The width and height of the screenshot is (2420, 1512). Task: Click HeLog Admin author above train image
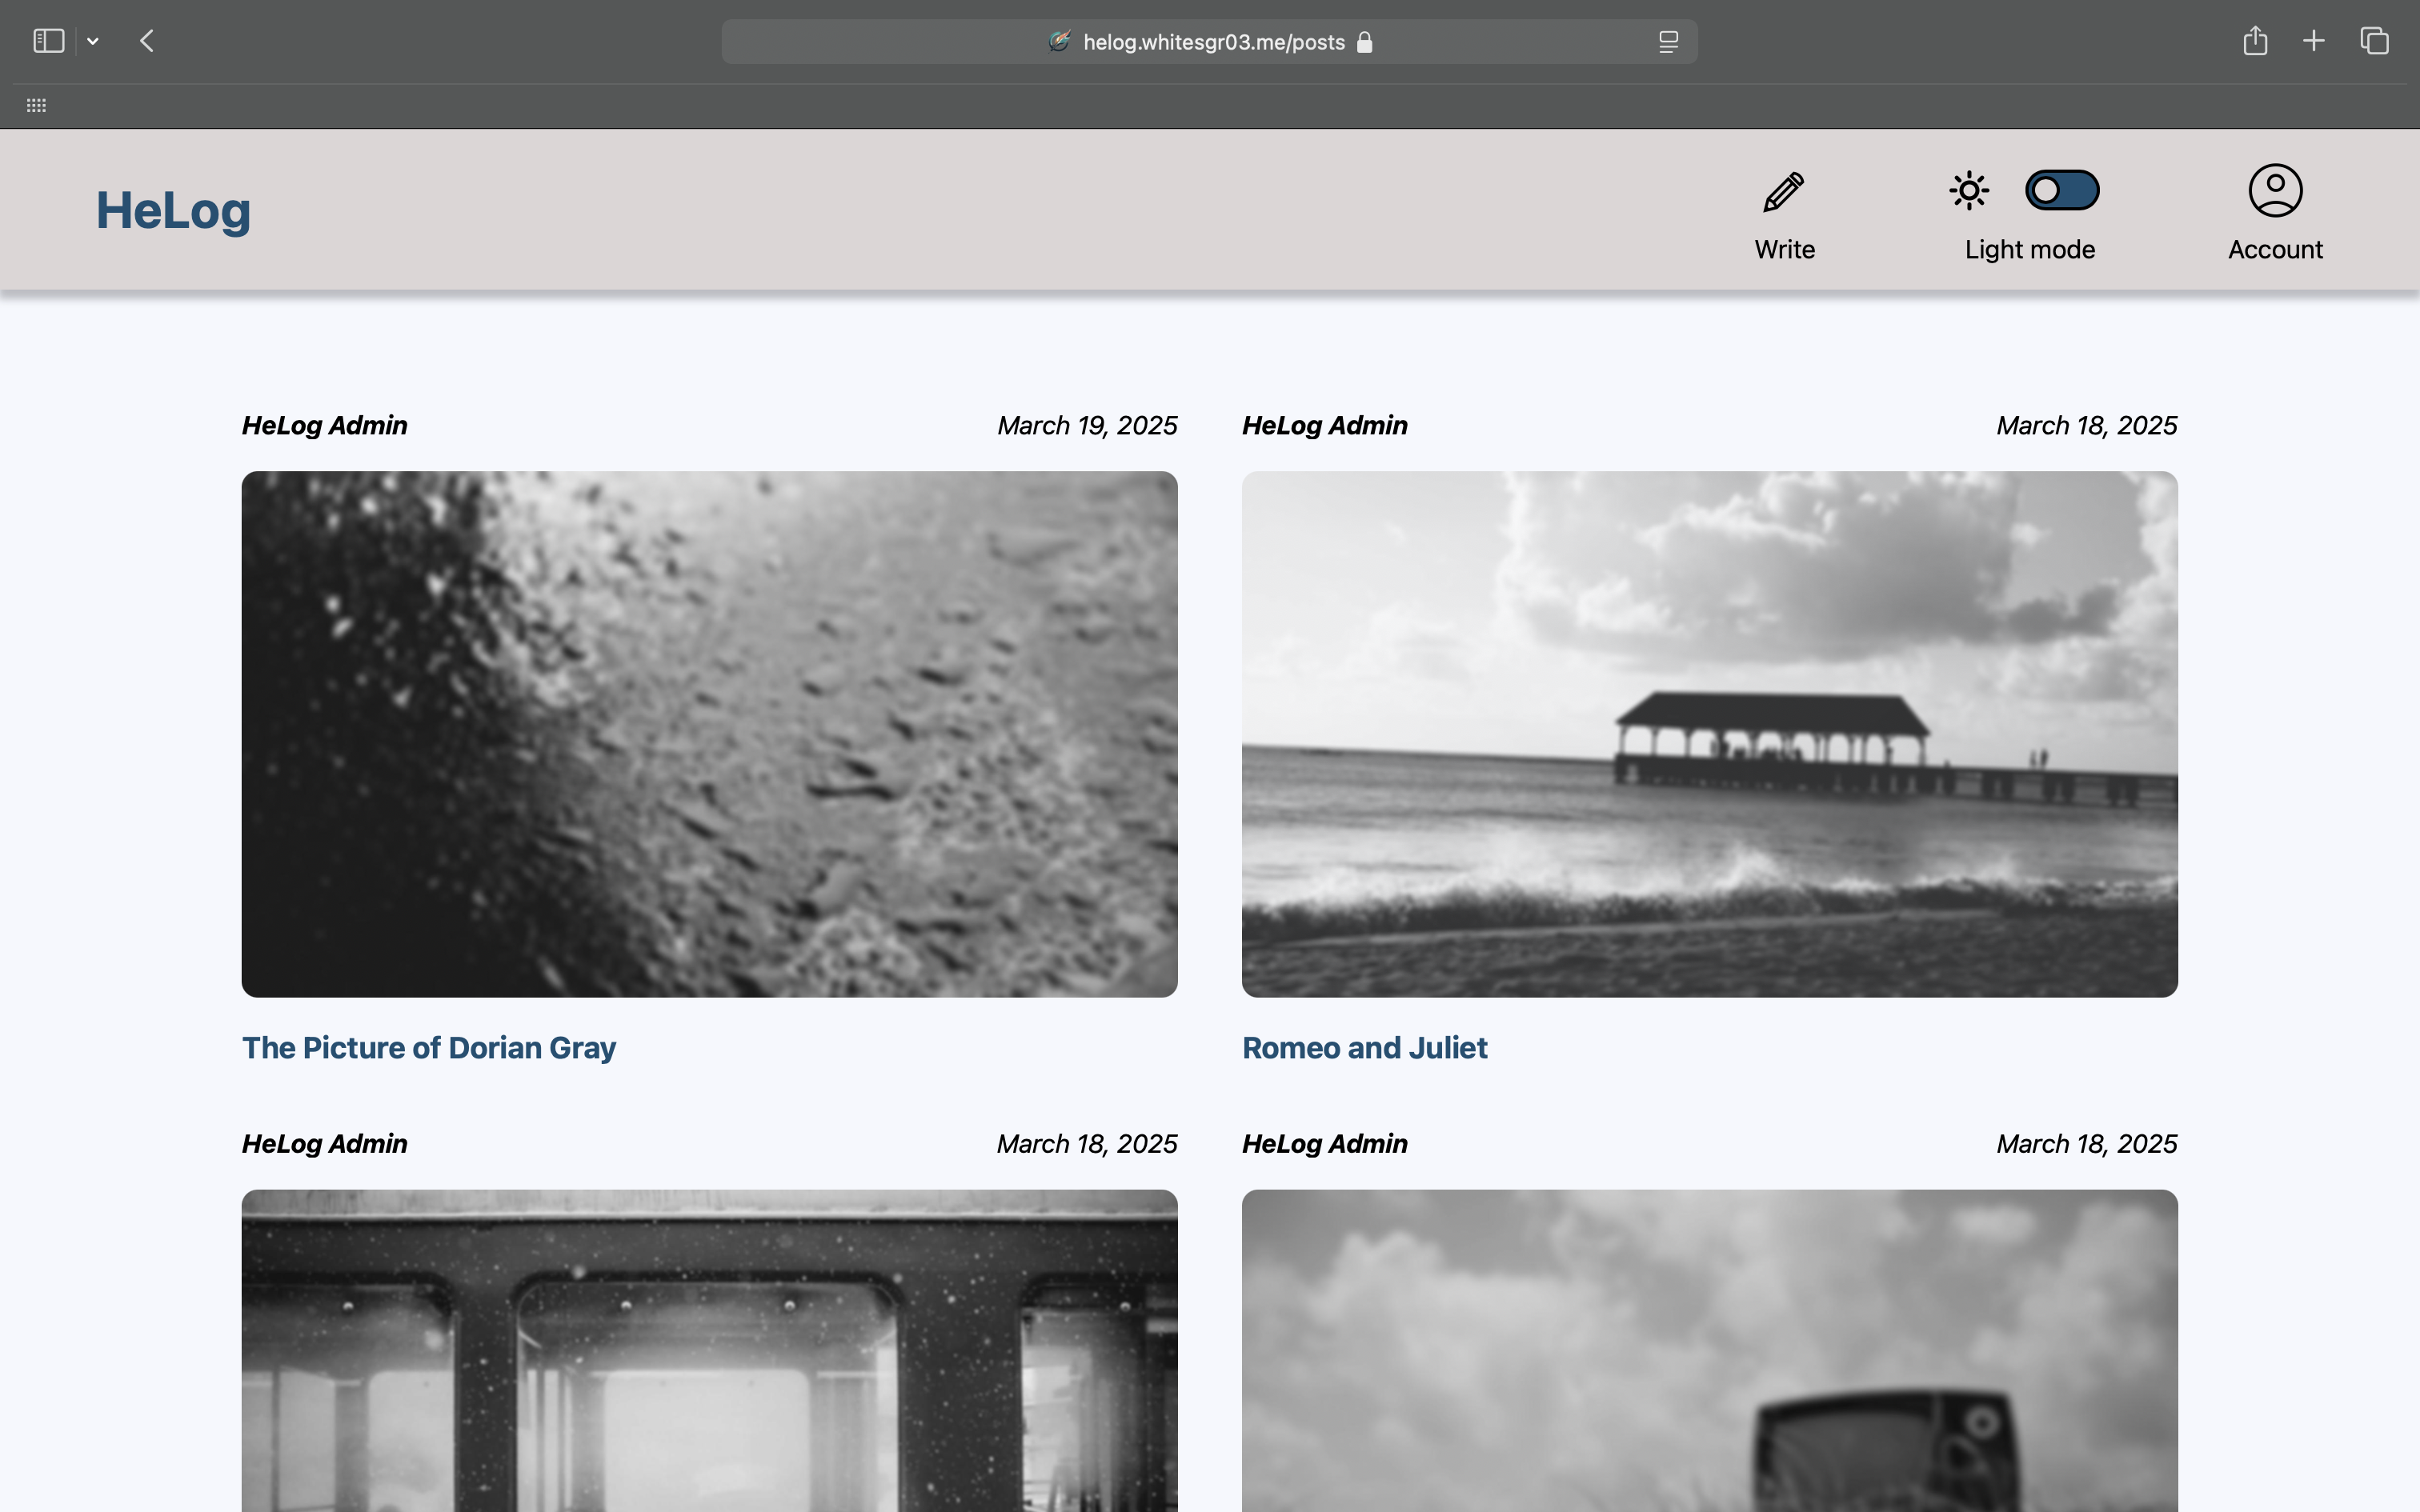tap(324, 1143)
